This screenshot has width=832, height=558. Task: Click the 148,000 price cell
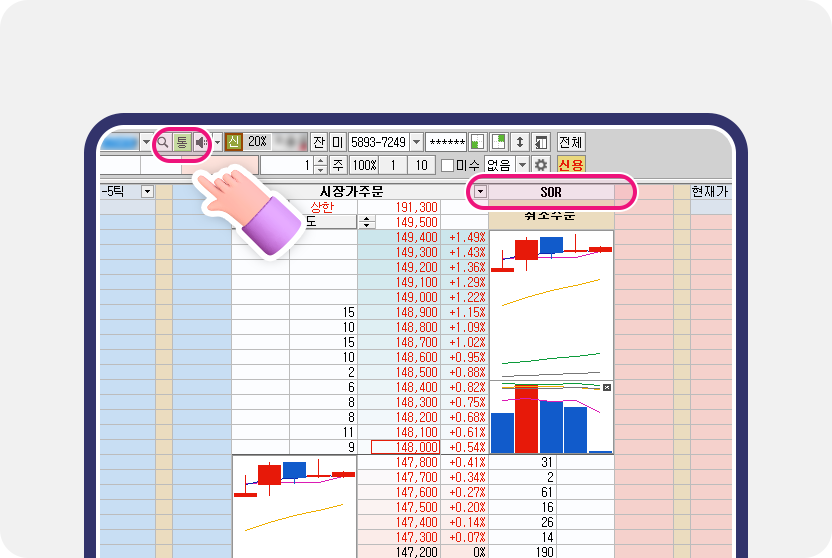[405, 447]
